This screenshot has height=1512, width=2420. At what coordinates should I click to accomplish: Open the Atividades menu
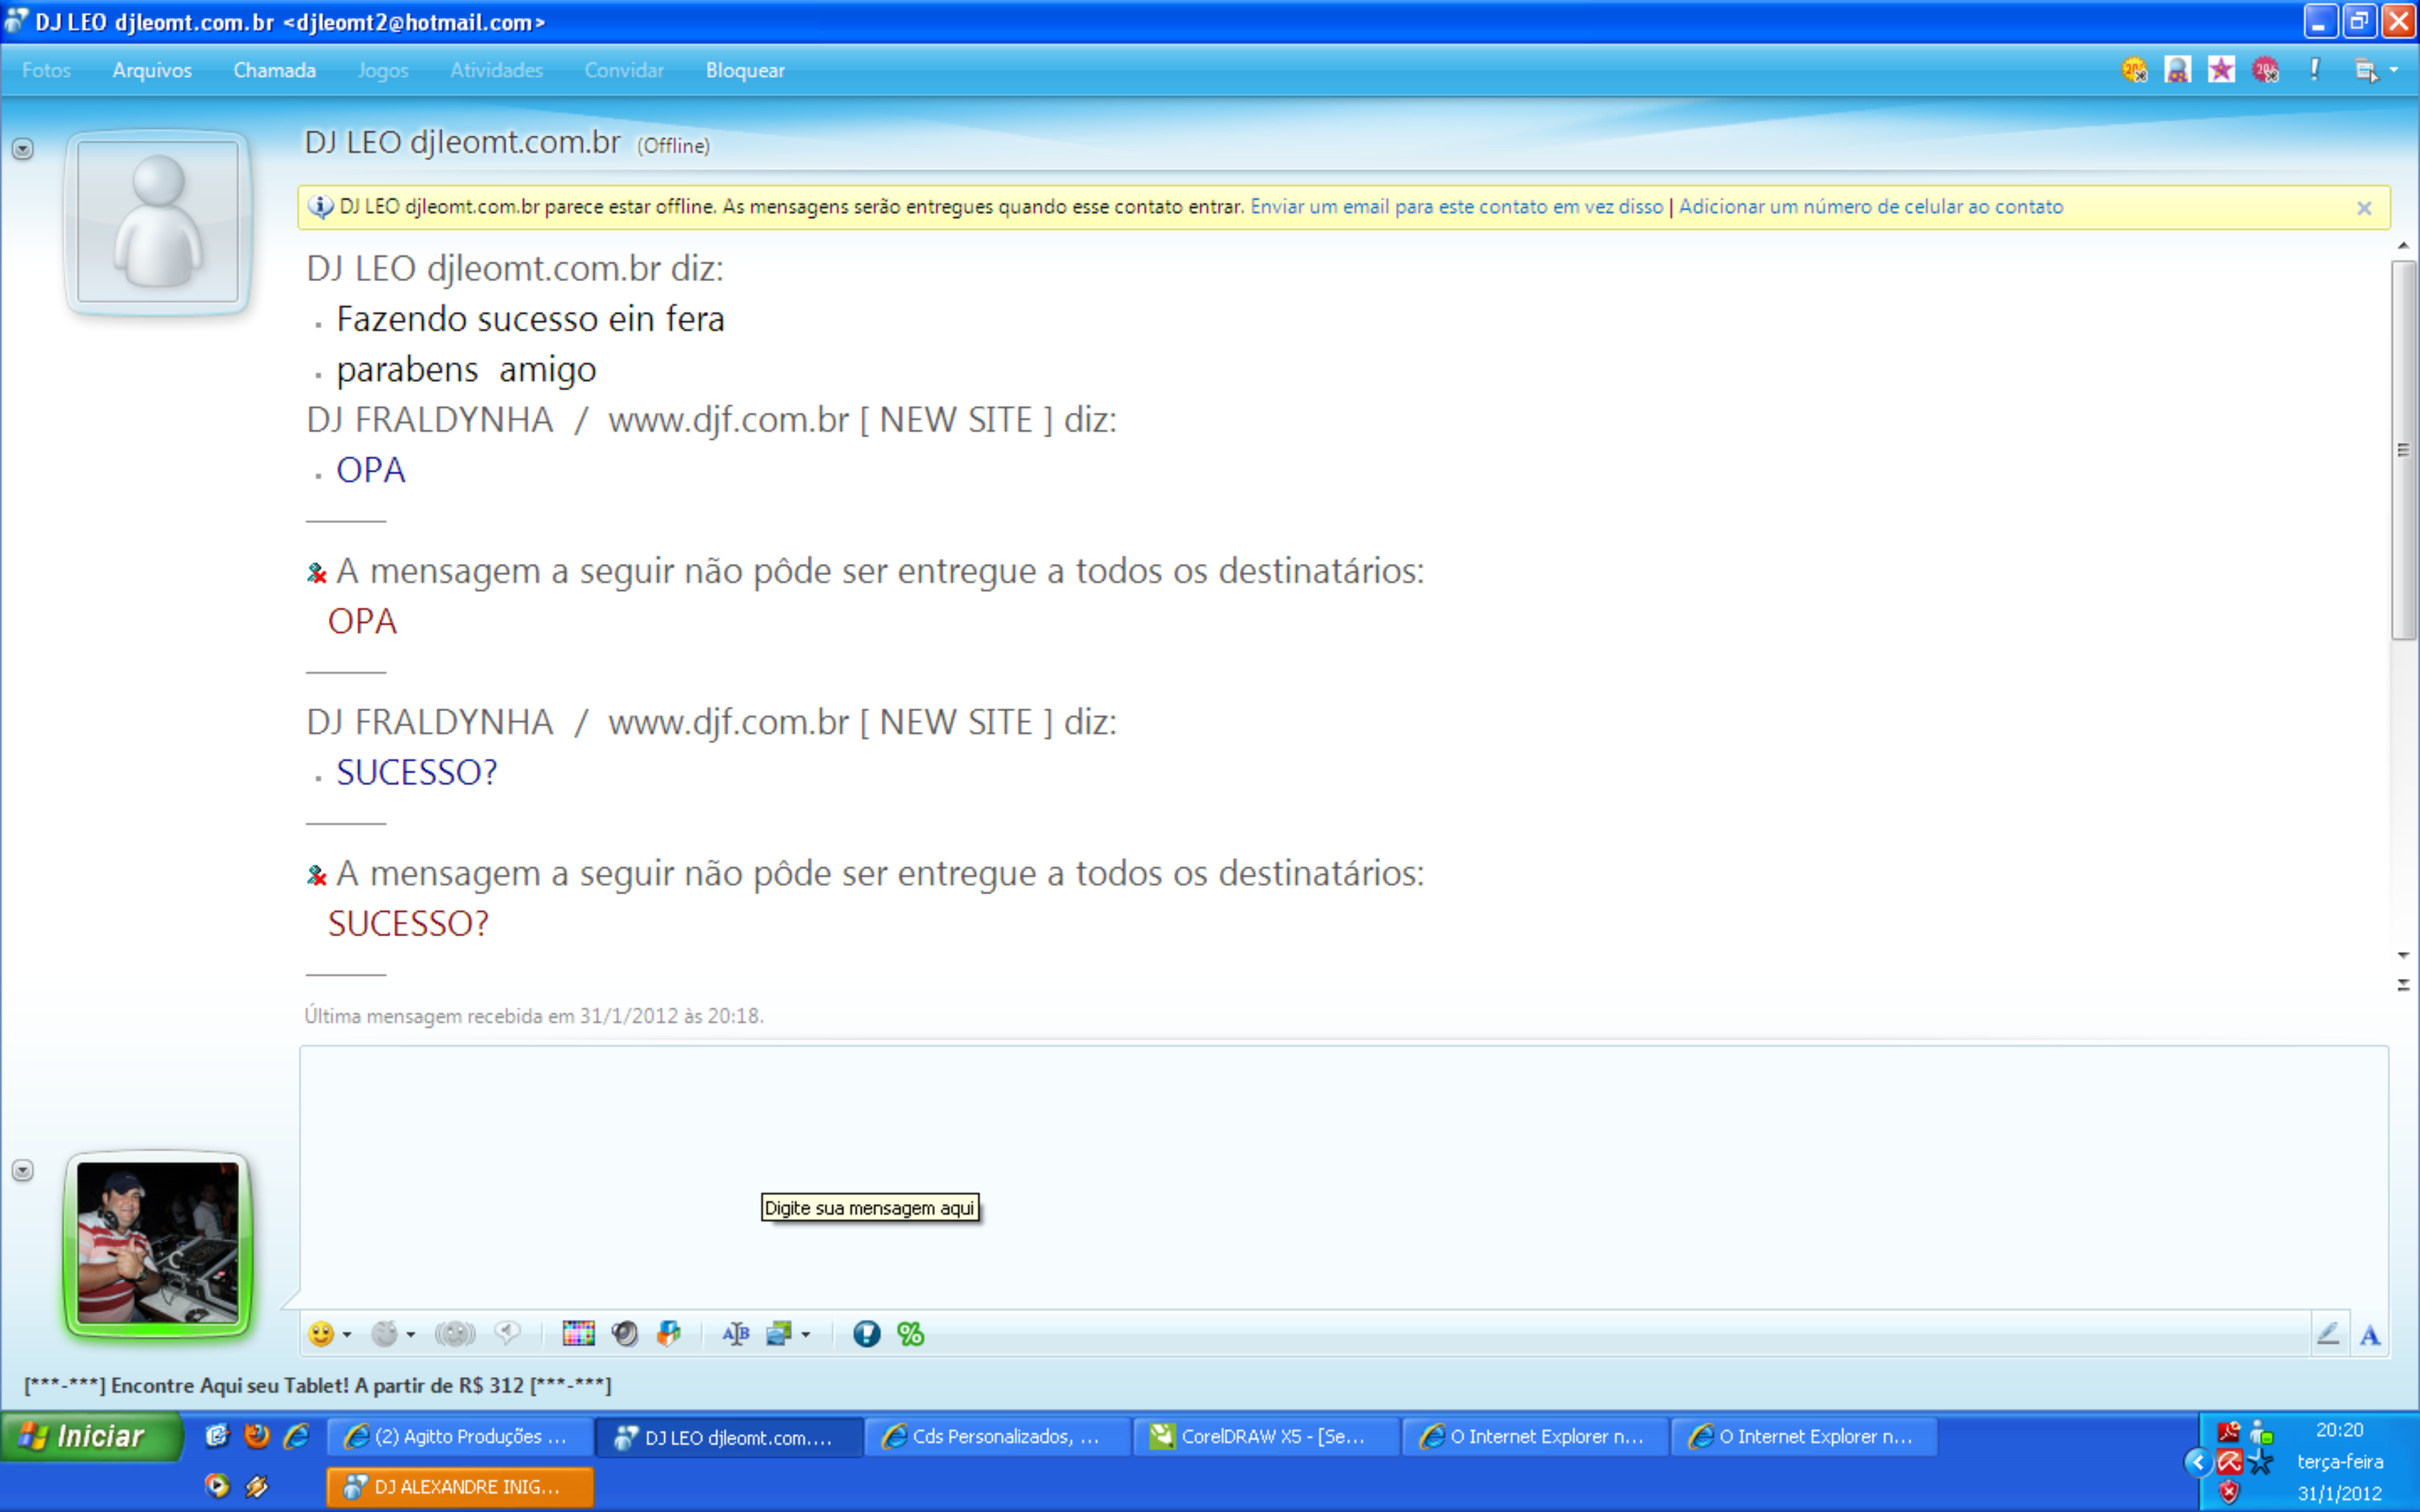click(496, 70)
